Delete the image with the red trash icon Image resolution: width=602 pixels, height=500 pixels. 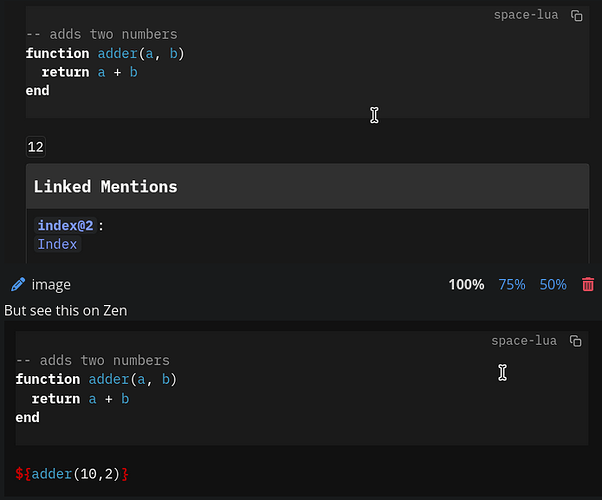tap(588, 285)
